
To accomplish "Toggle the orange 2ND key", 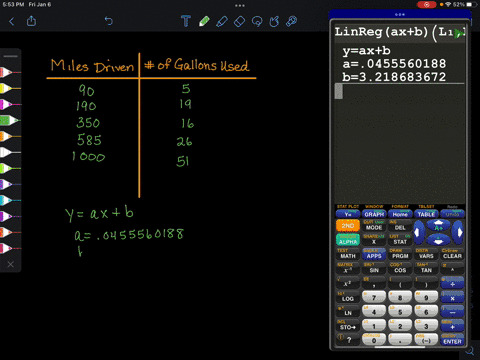I will [x=348, y=226].
